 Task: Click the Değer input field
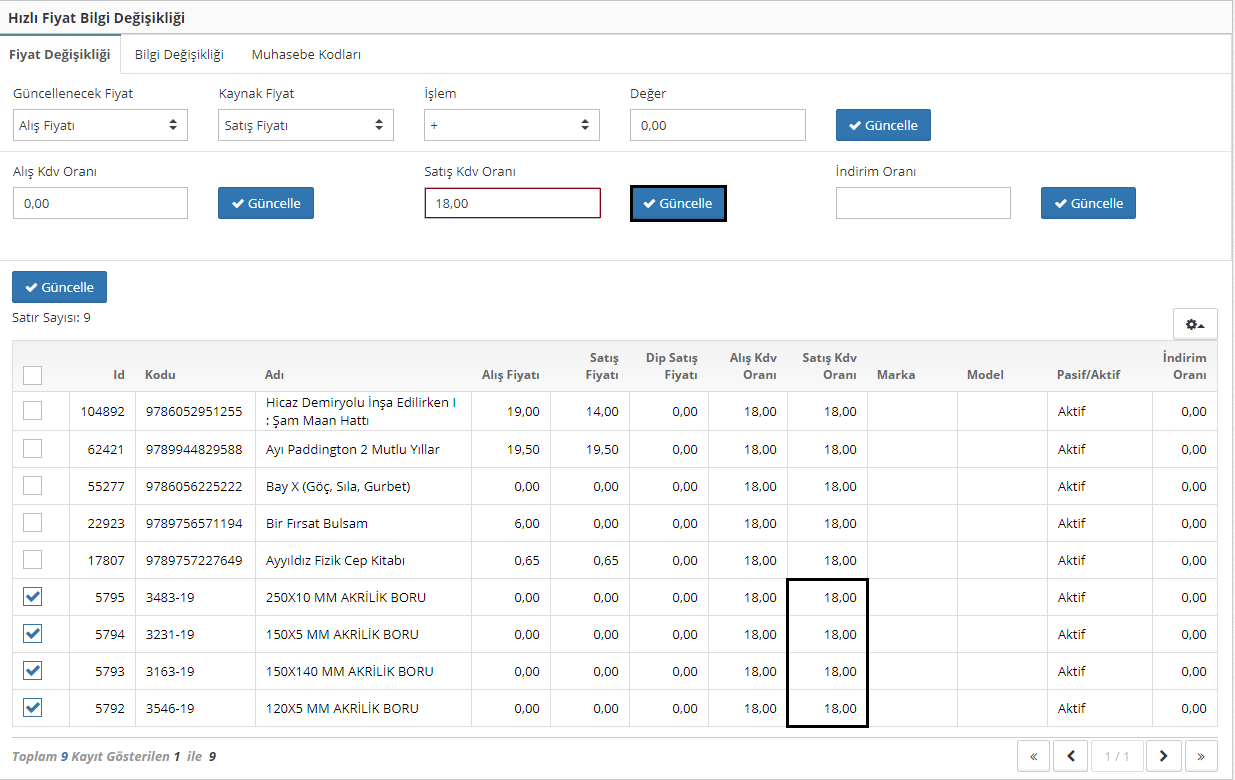click(717, 126)
